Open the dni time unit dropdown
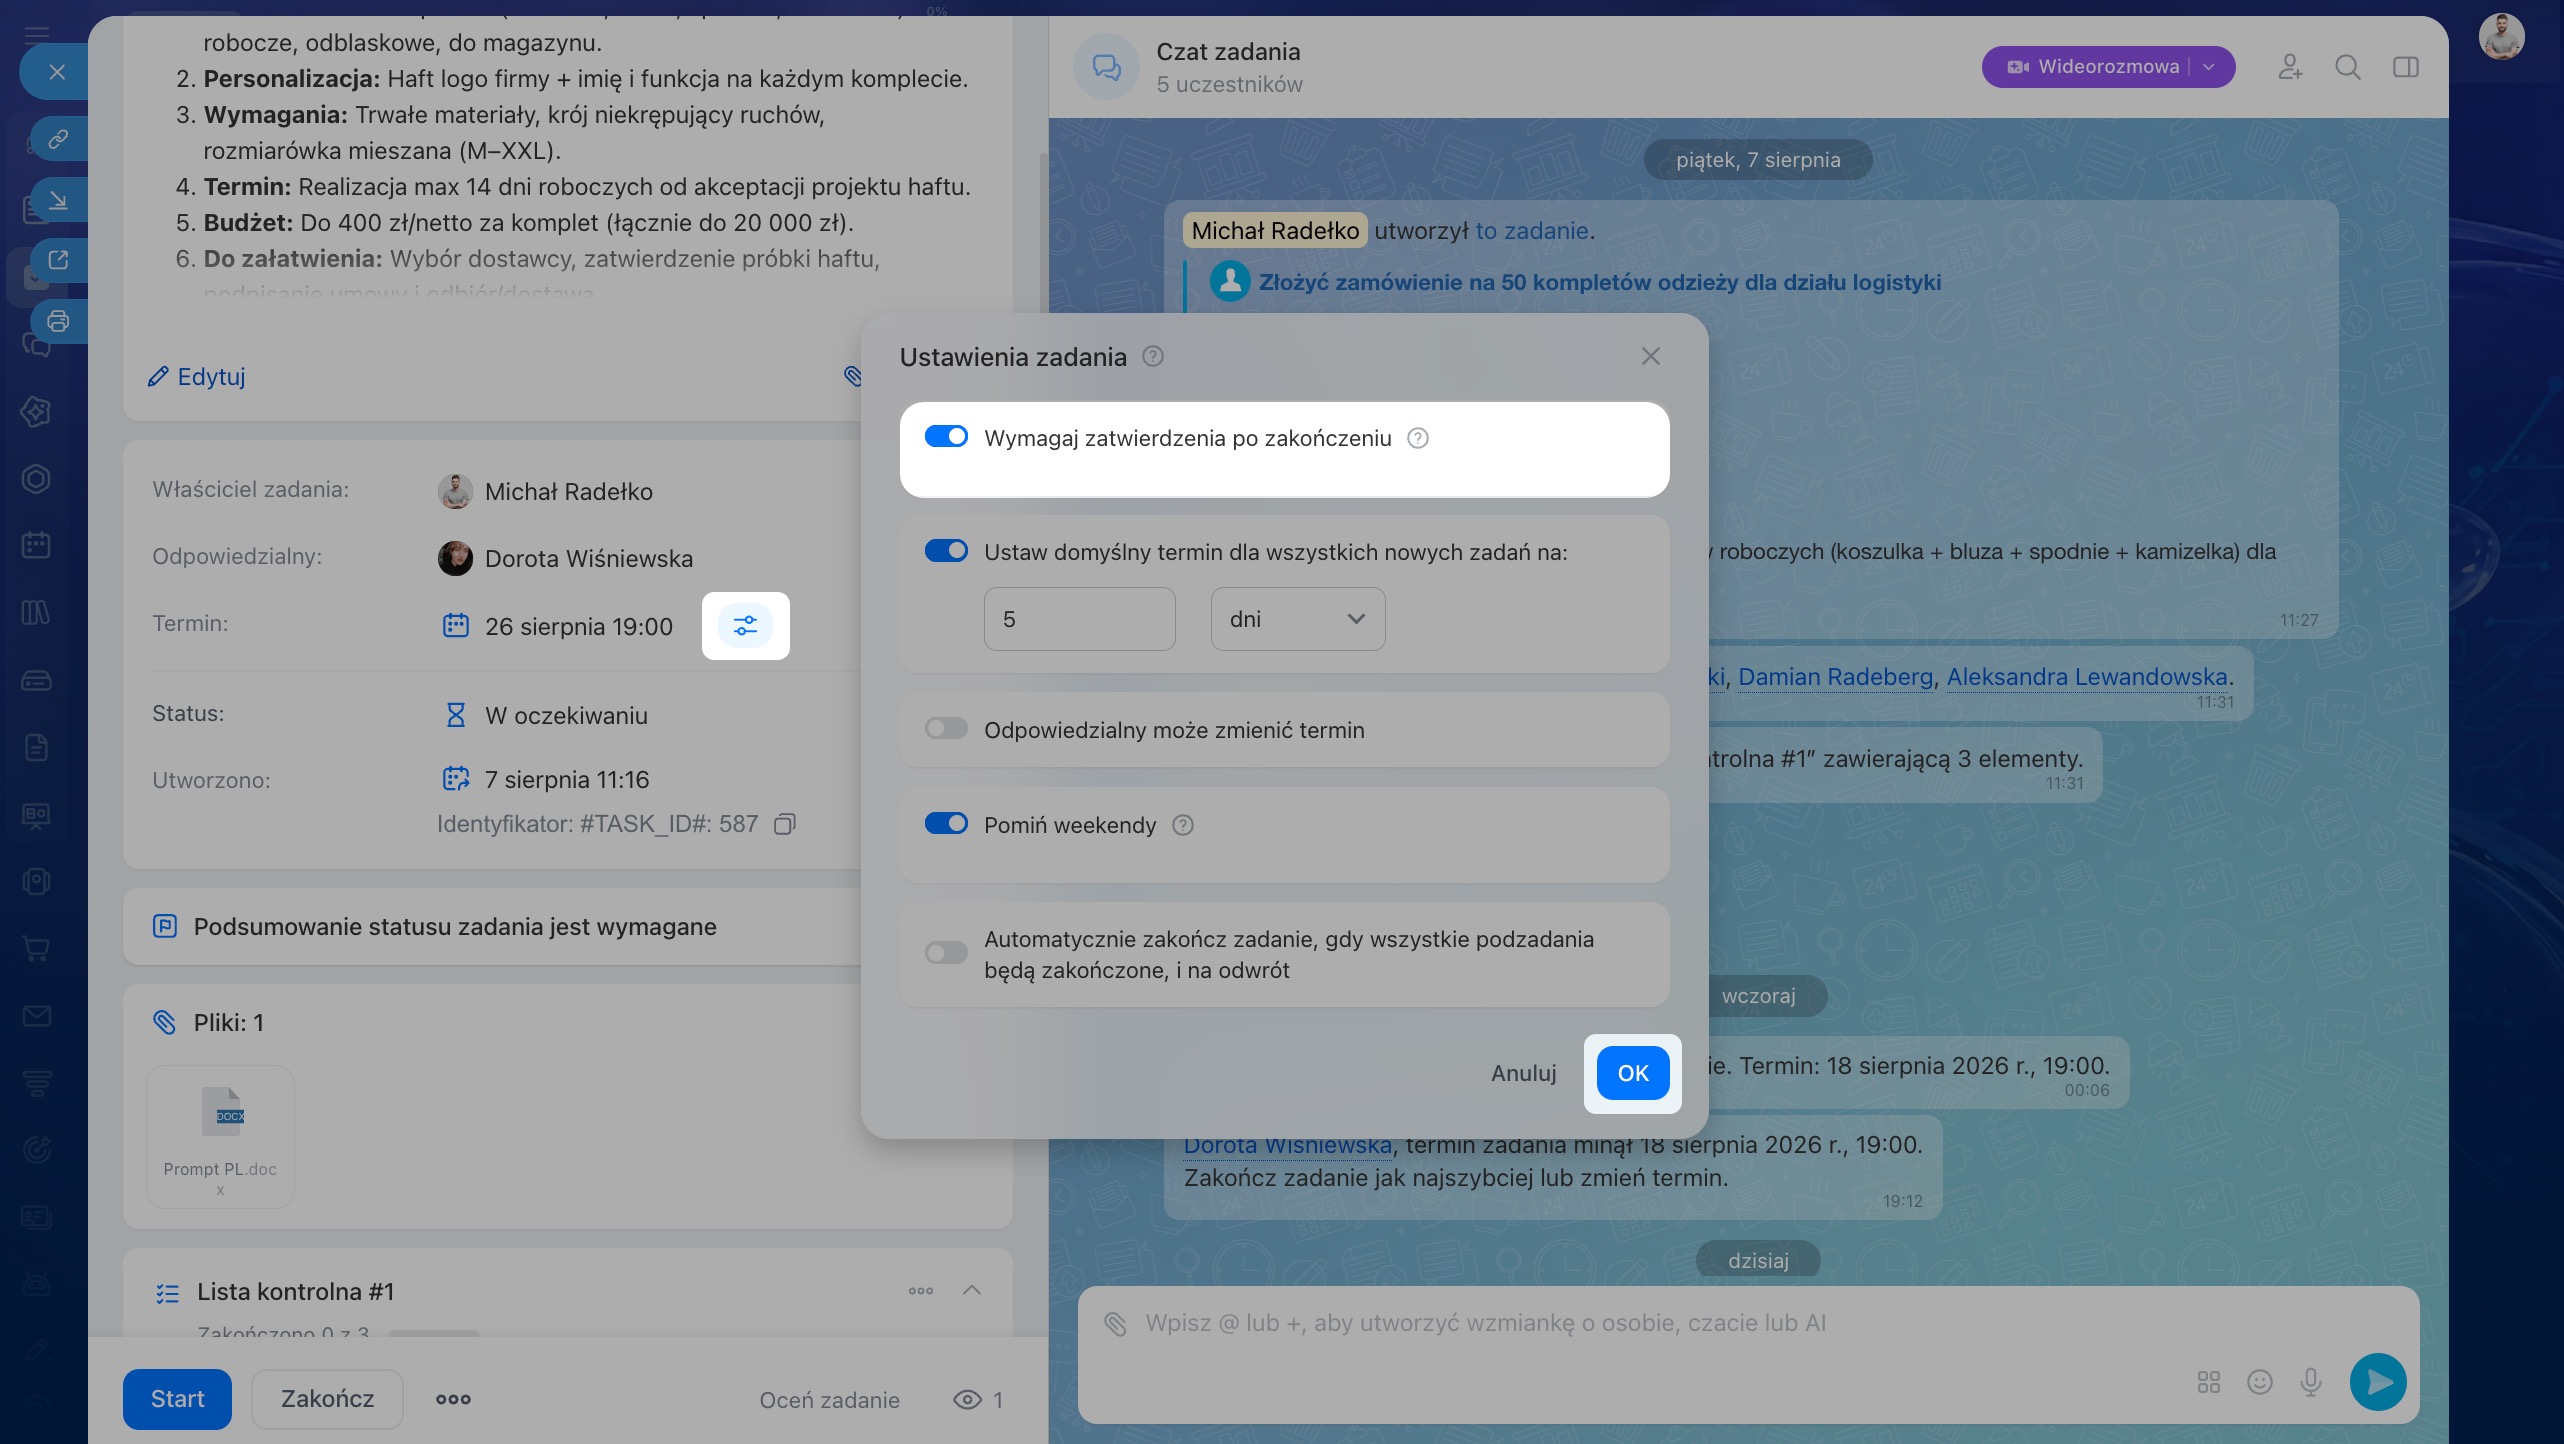Screen dimensions: 2564x1444 coord(1298,619)
